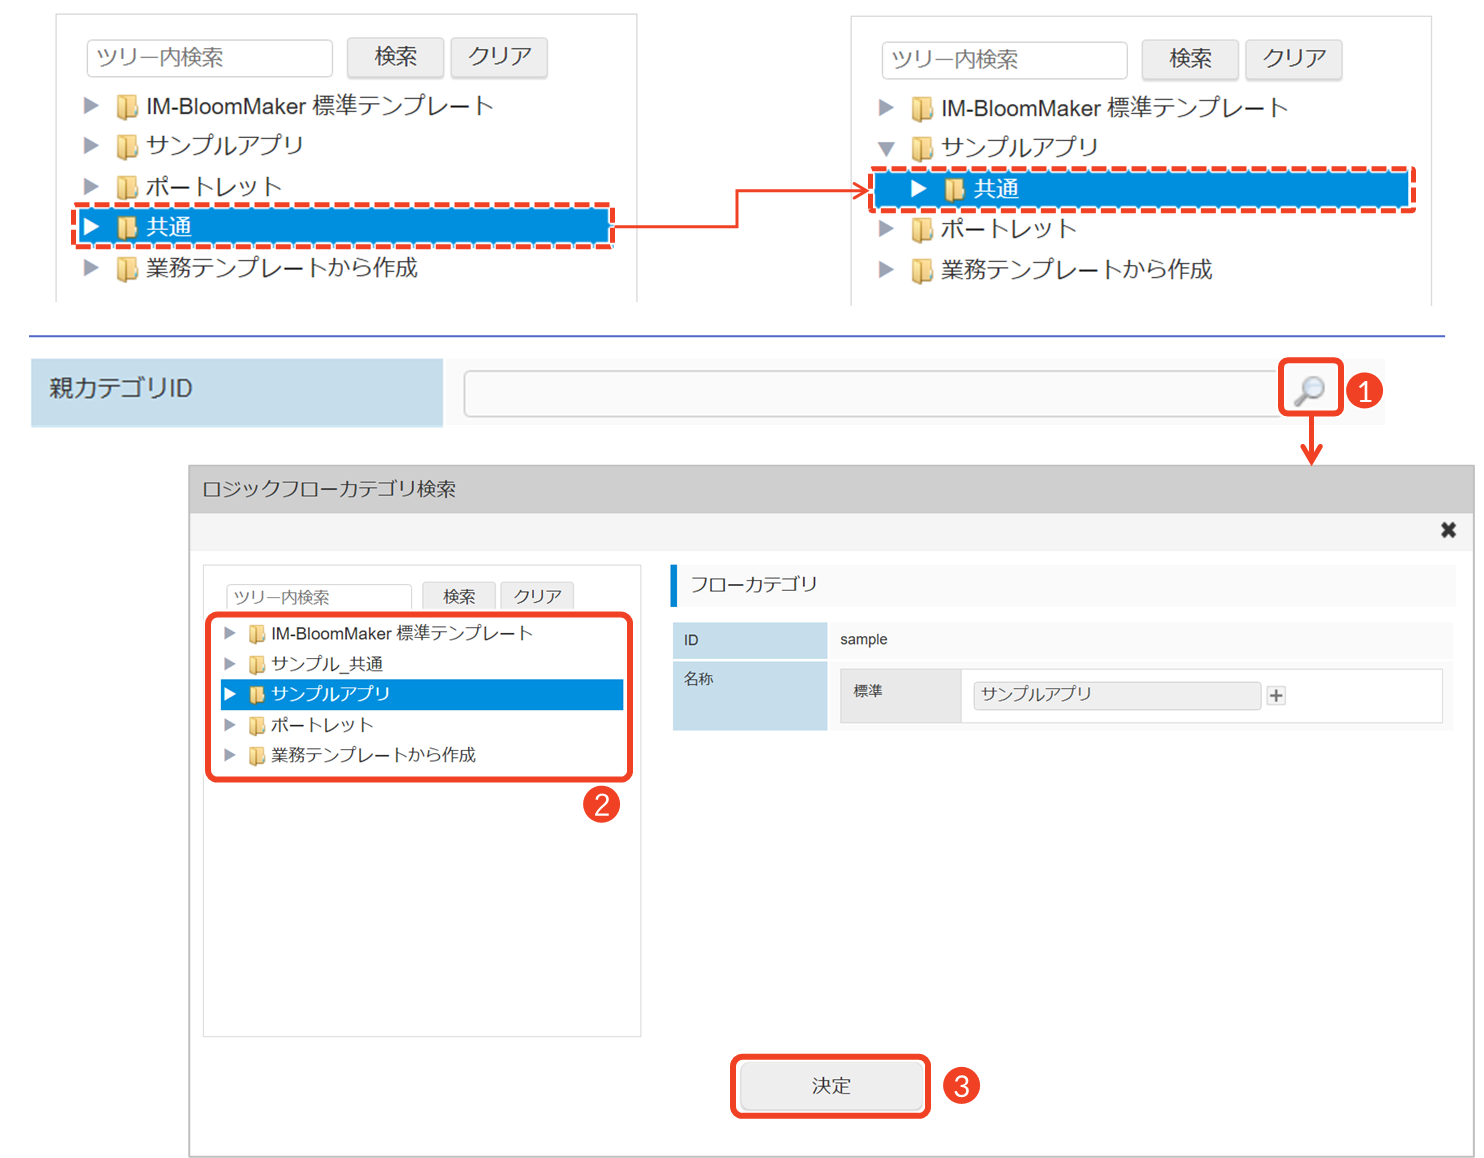Click the plus icon next to サンプルアプリ name field
This screenshot has width=1484, height=1158.
[1276, 695]
